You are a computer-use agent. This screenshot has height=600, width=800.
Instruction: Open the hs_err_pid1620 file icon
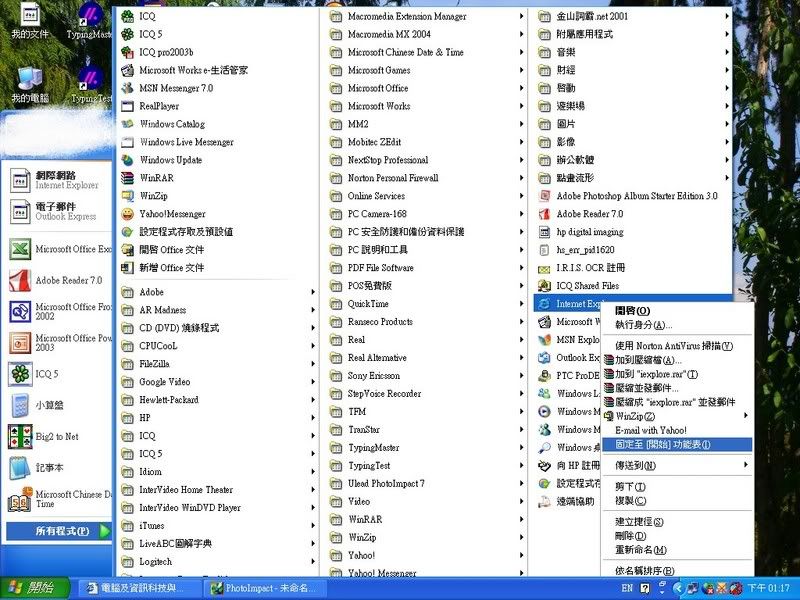click(544, 249)
